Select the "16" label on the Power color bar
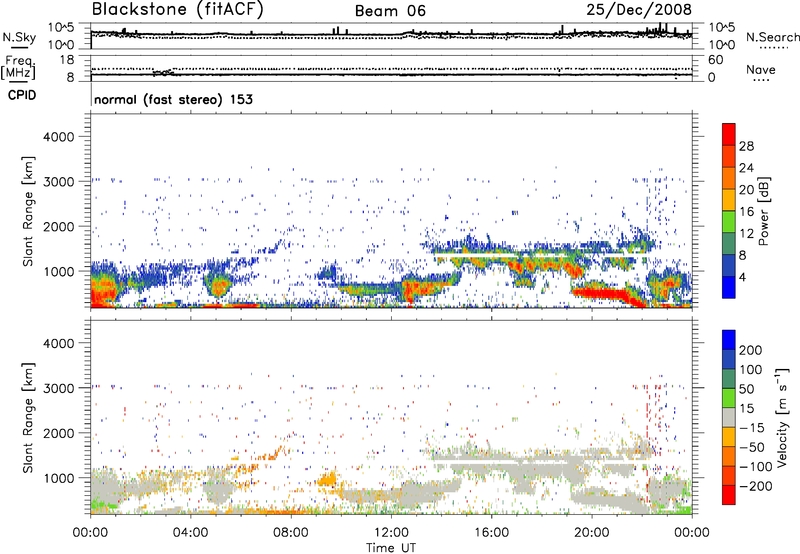The width and height of the screenshot is (800, 554). (x=746, y=212)
